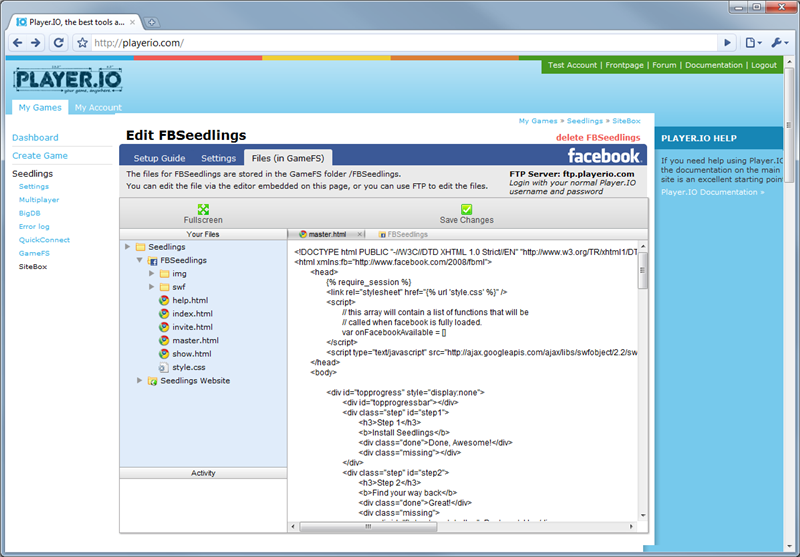Screen dimensions: 800x557
Task: Open Documentation in top bar
Action: point(714,65)
